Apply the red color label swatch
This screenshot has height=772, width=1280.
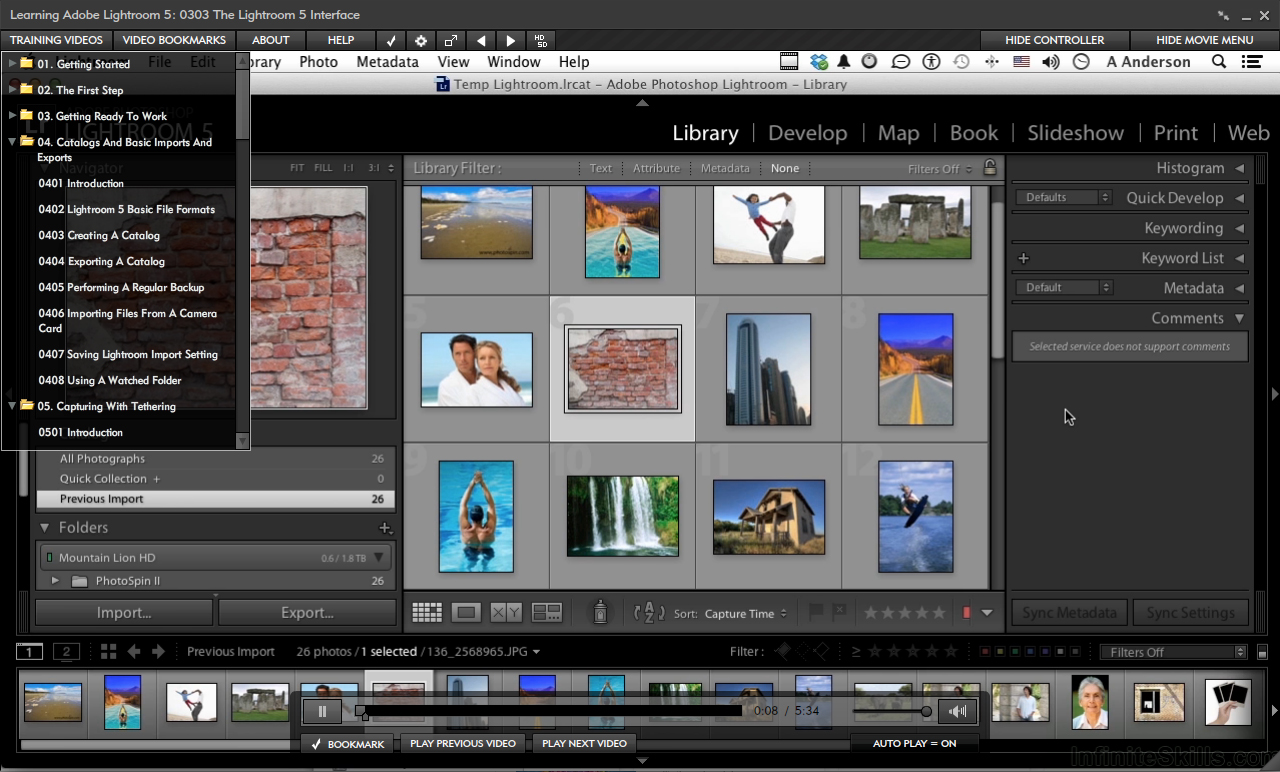click(967, 612)
